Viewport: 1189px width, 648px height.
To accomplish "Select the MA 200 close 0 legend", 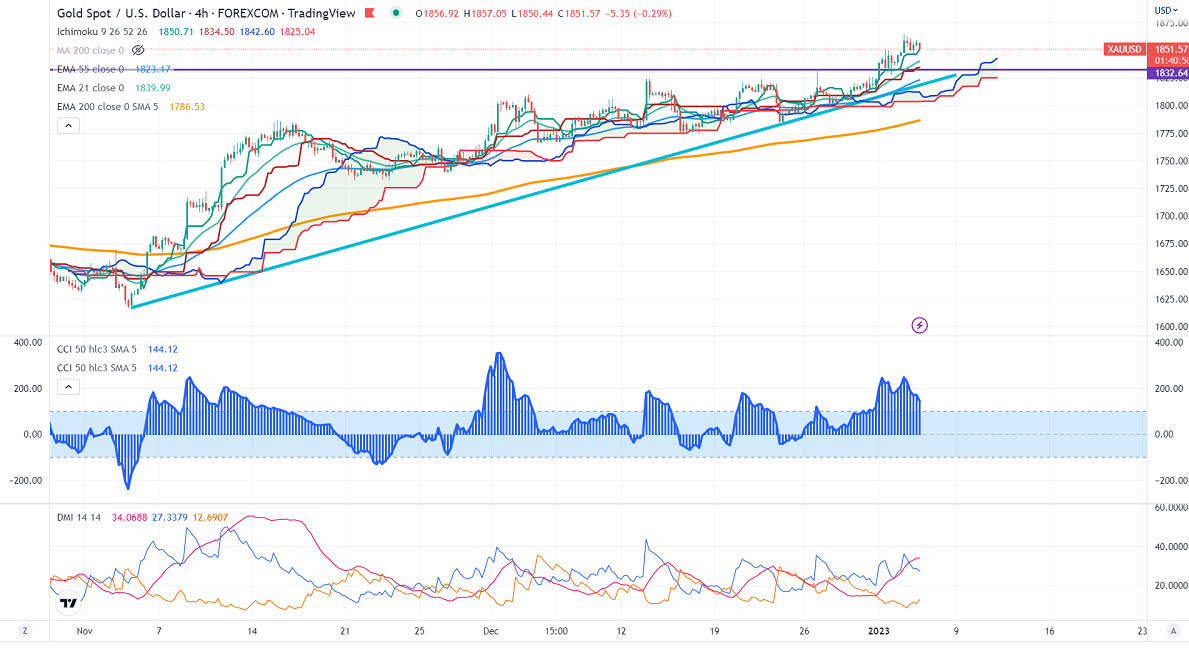I will point(90,50).
